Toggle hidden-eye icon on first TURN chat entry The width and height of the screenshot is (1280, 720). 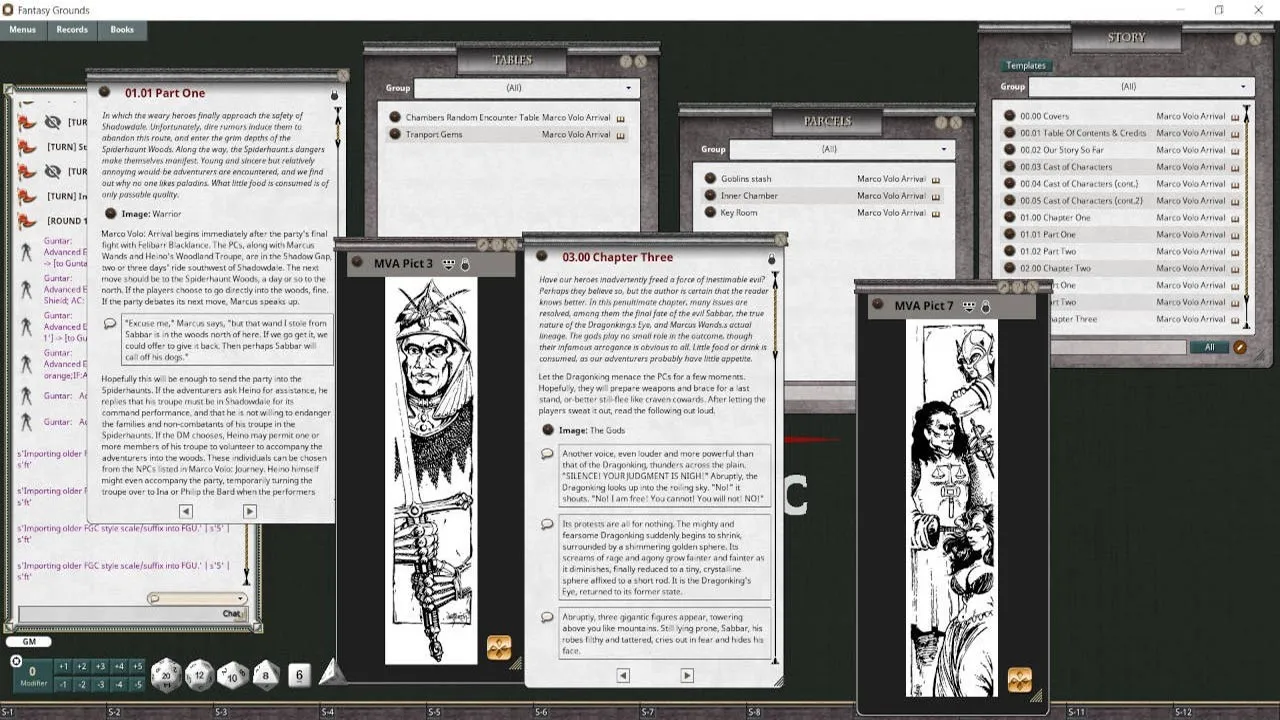coord(53,122)
